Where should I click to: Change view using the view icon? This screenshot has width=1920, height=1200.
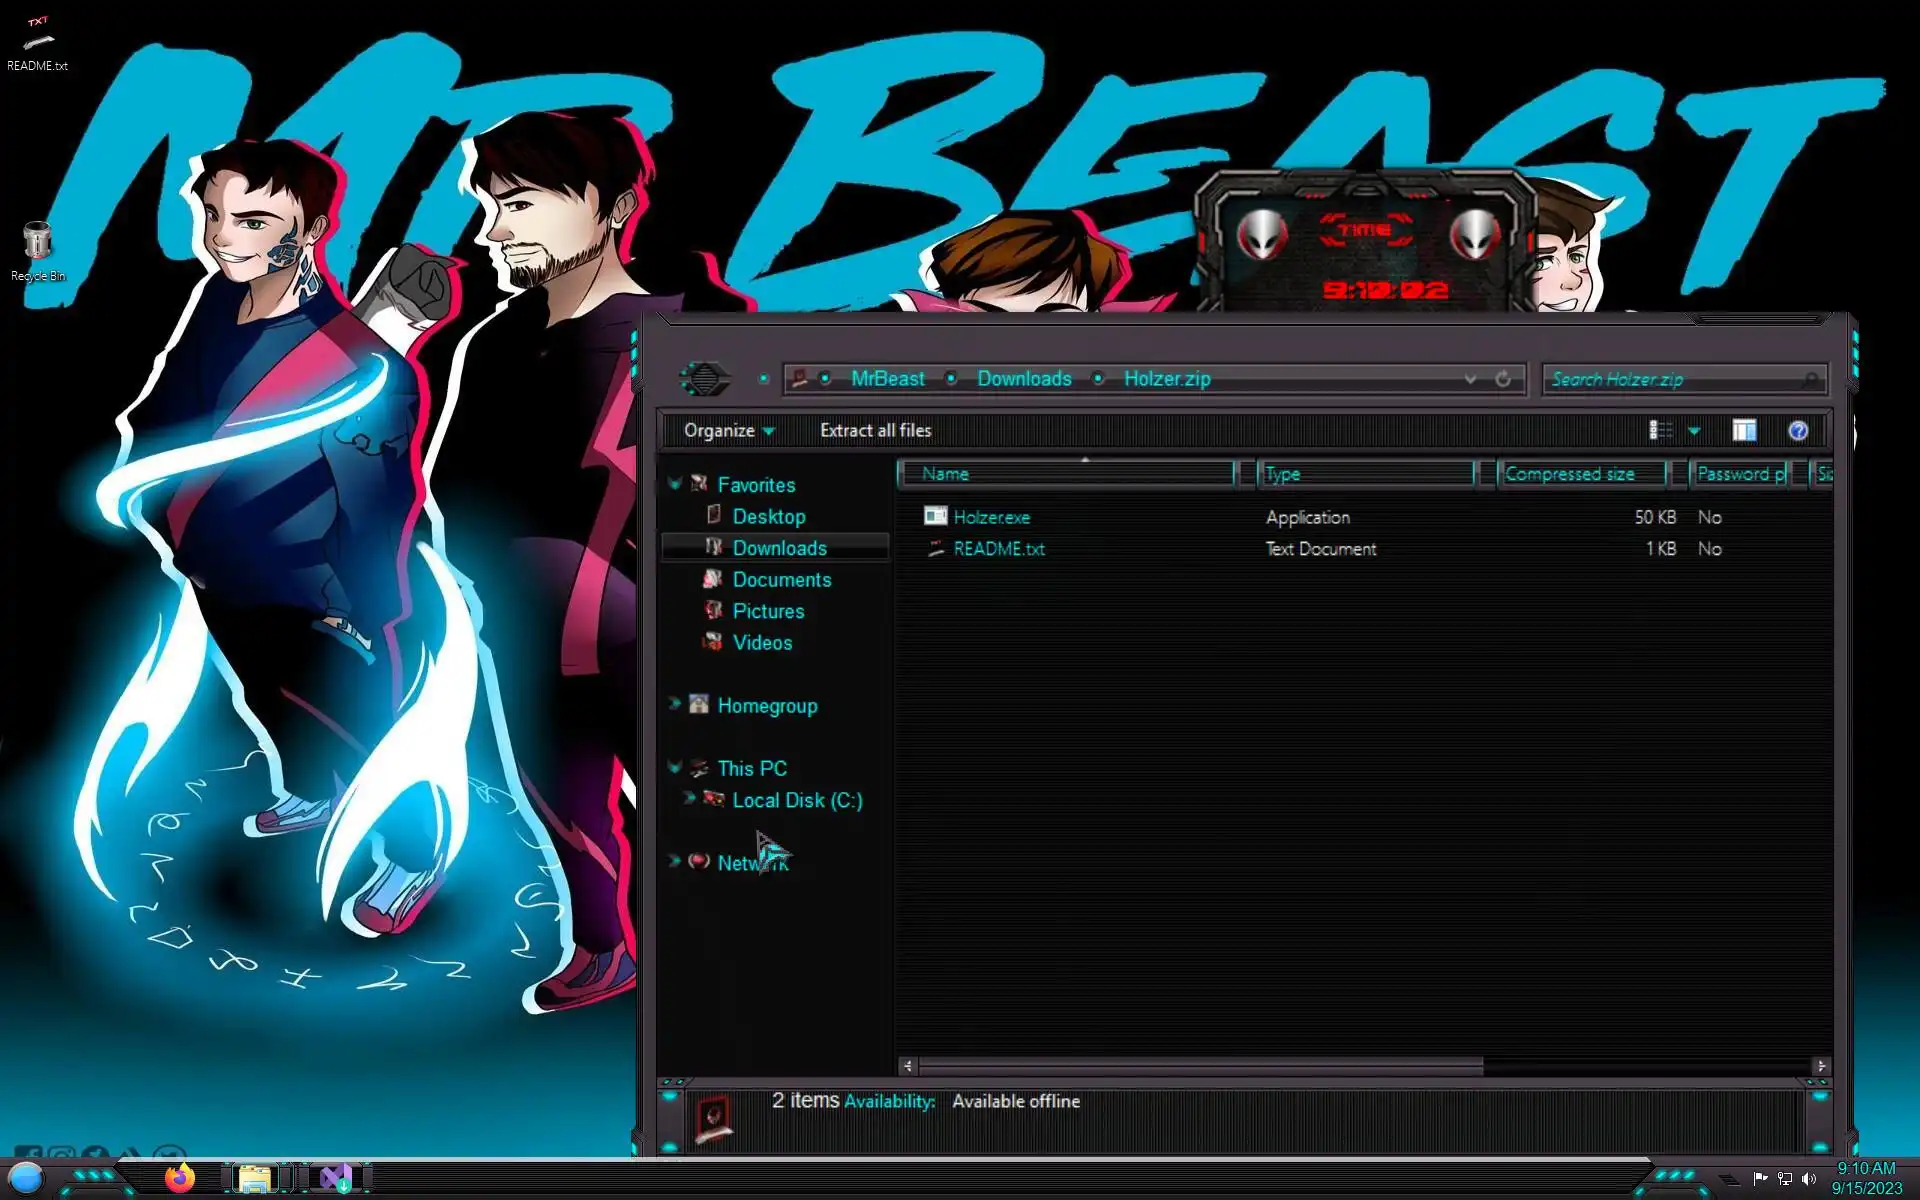point(1660,431)
